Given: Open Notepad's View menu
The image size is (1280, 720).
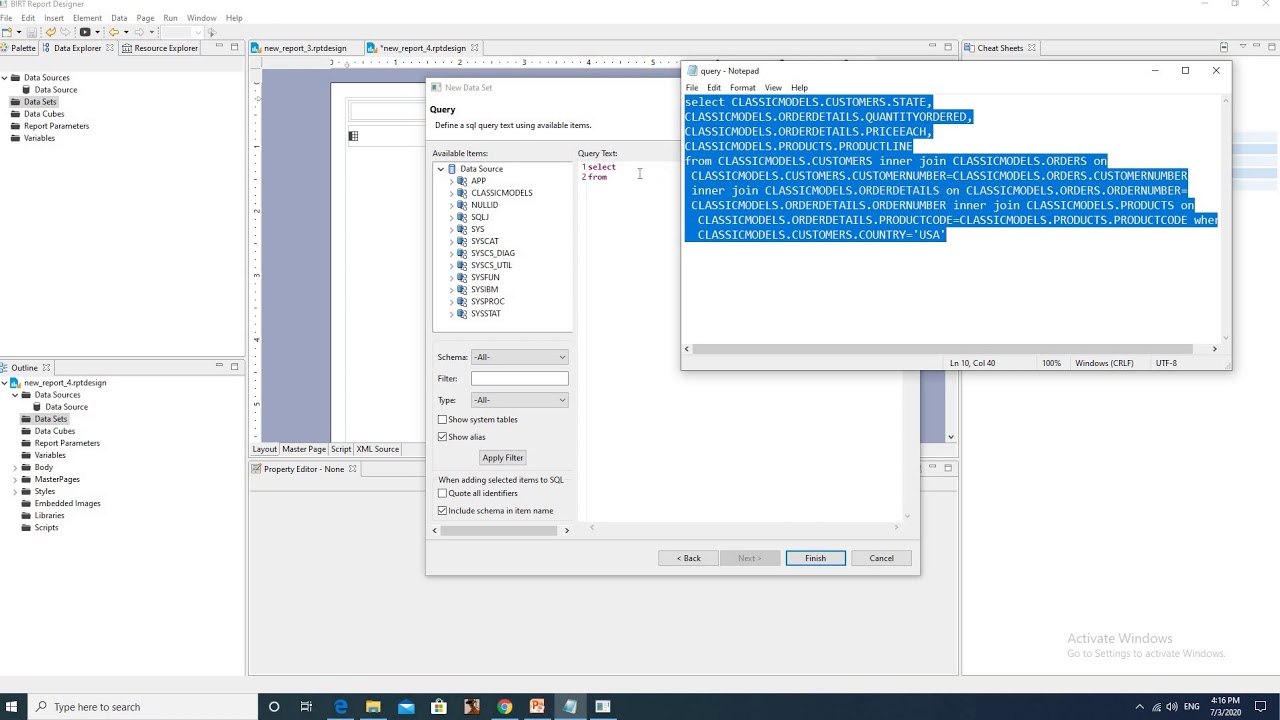Looking at the screenshot, I should point(773,88).
